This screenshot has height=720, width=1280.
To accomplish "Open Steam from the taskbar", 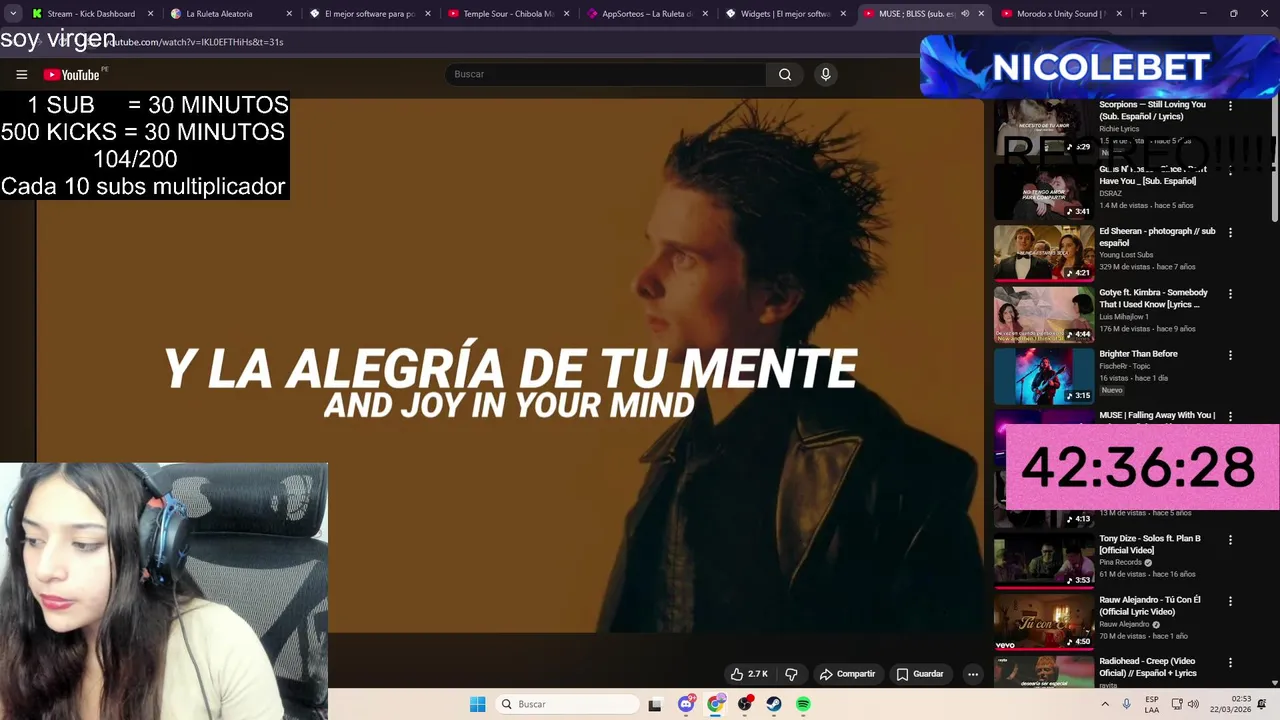I will (x=774, y=704).
